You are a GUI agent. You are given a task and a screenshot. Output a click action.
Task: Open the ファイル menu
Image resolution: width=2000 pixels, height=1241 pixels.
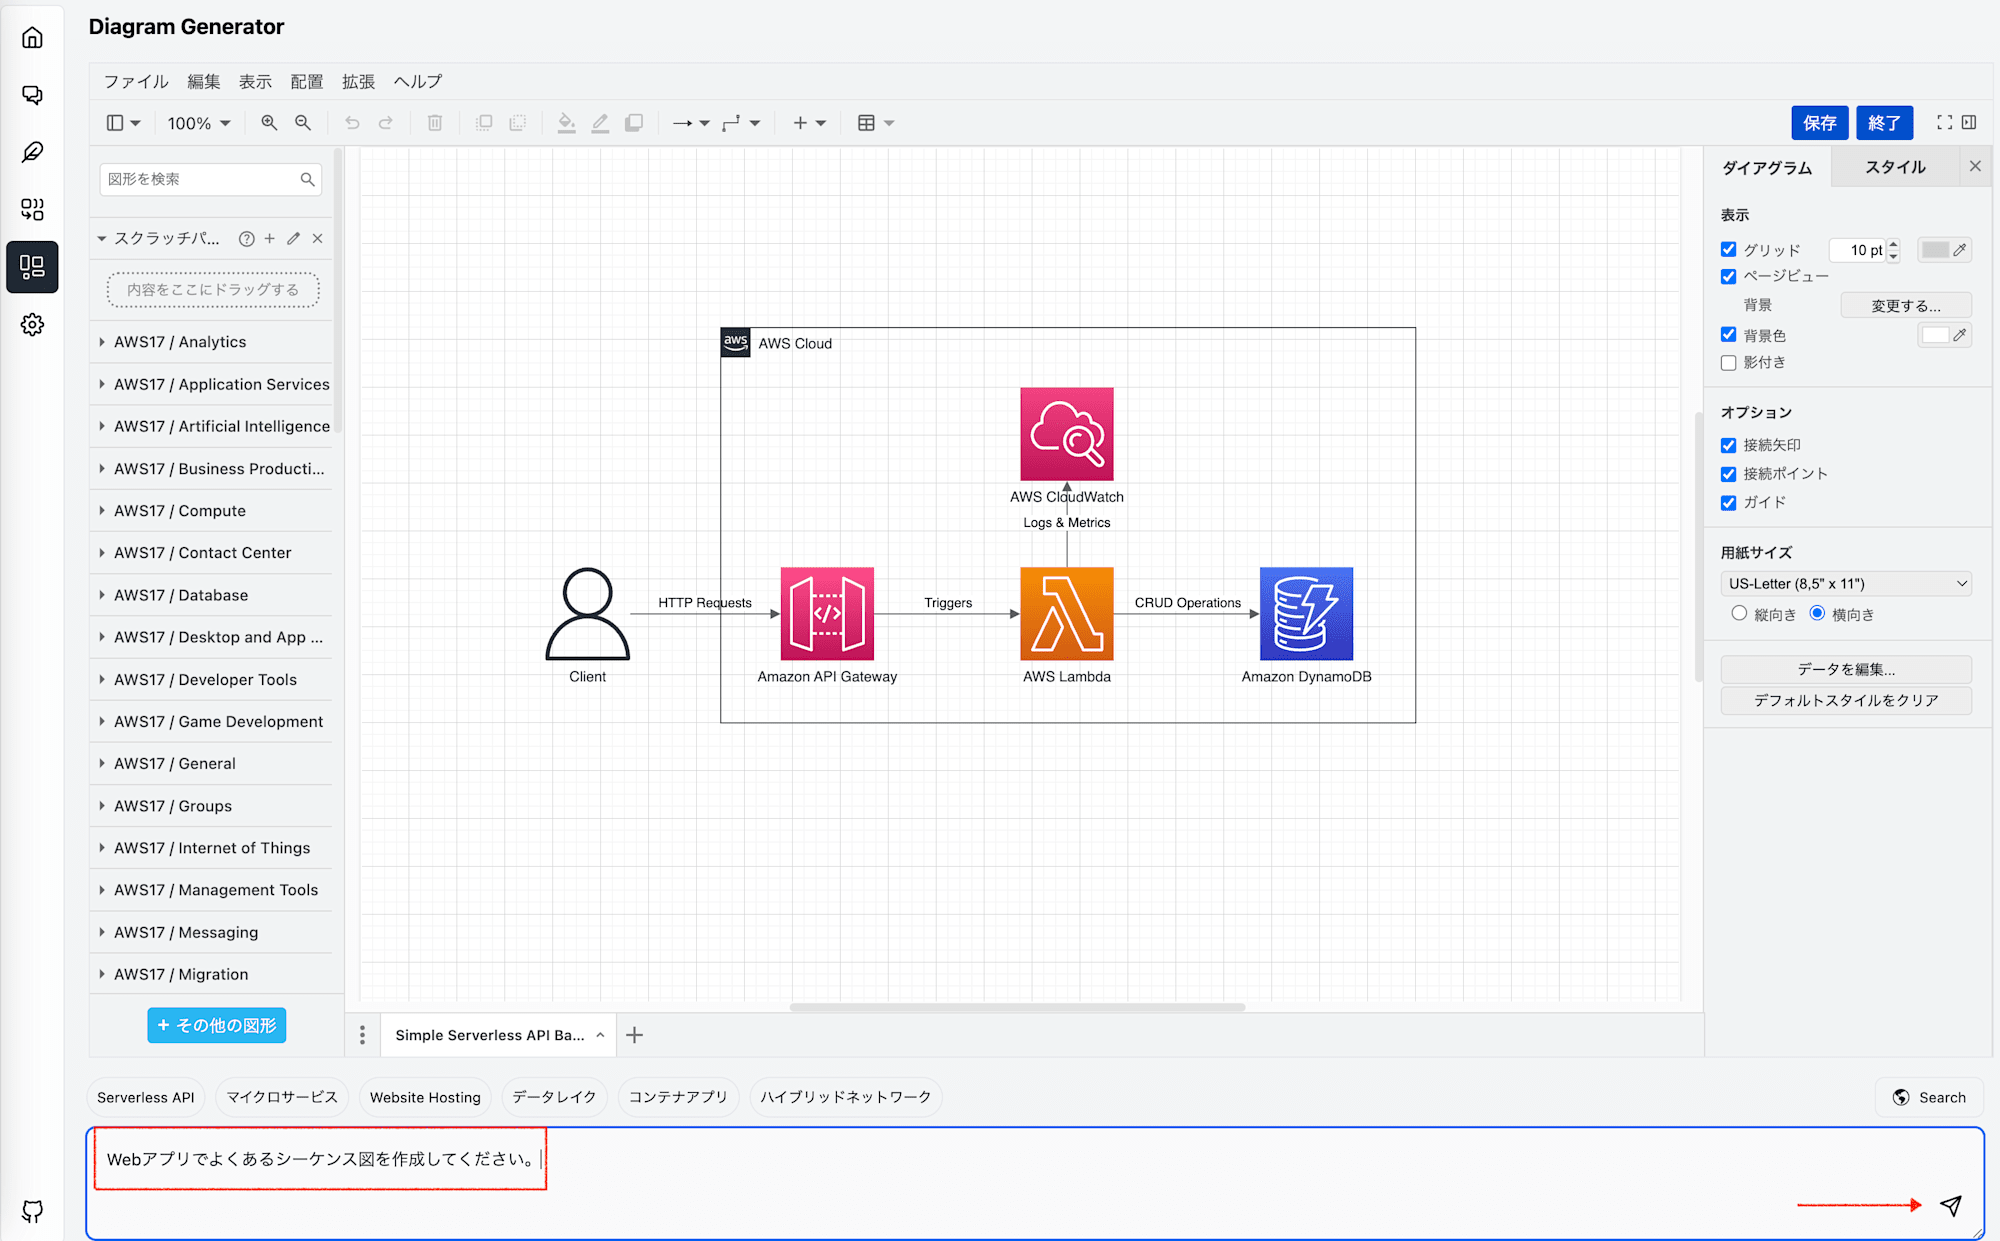(139, 80)
